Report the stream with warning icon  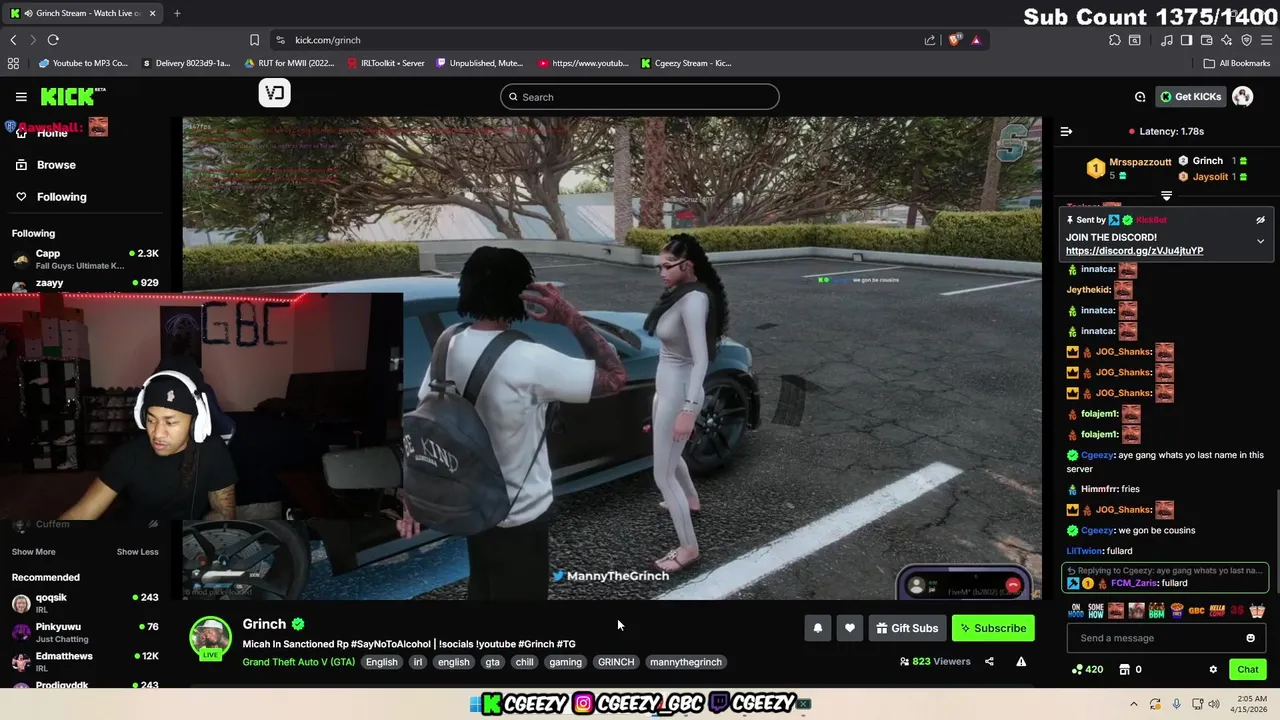tap(1021, 661)
